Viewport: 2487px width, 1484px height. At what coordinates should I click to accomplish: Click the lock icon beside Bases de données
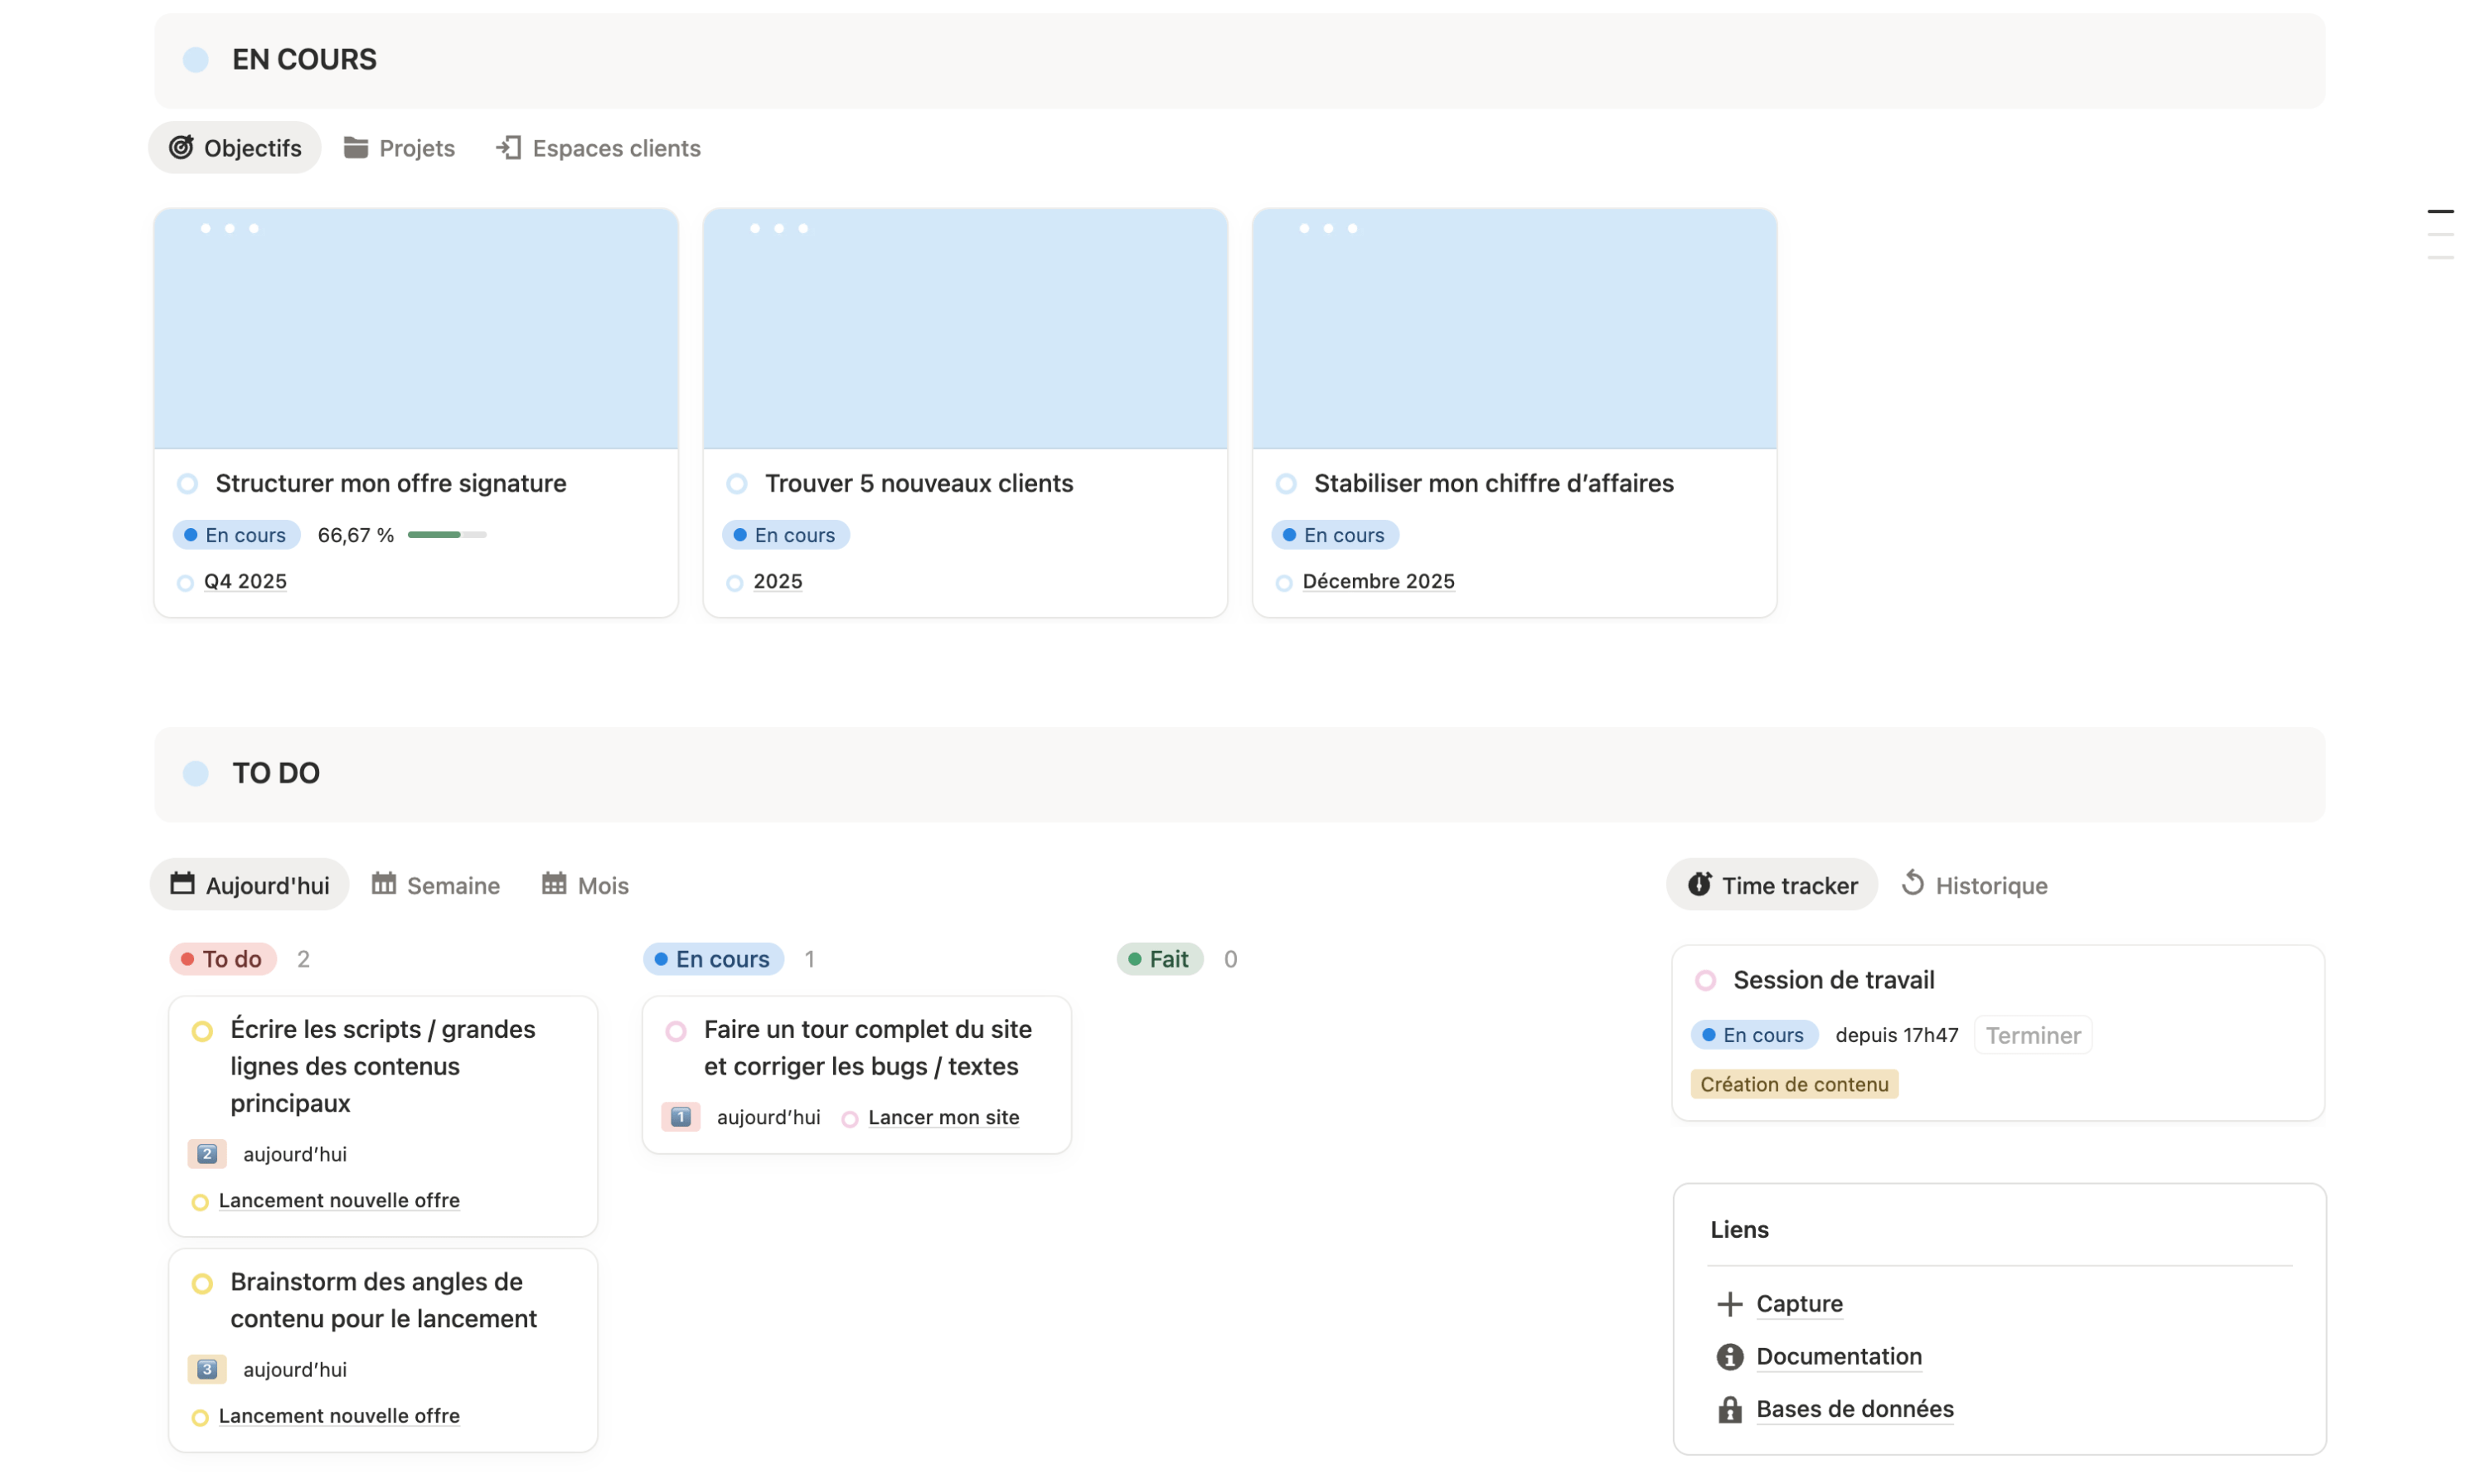pyautogui.click(x=1729, y=1410)
